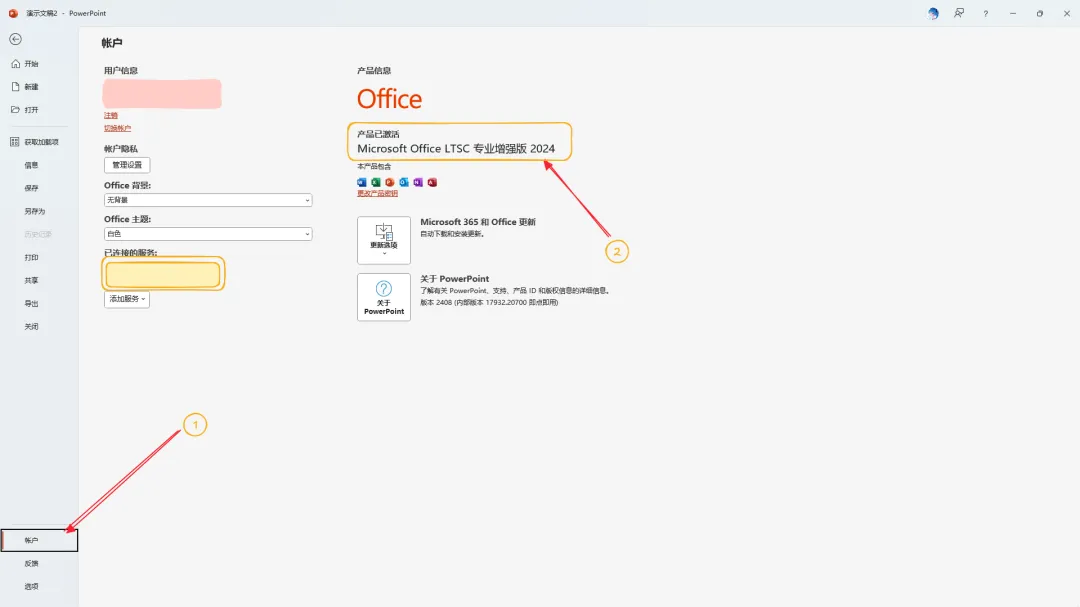The width and height of the screenshot is (1080, 607).
Task: Click the 关于 PowerPoint button
Action: (x=384, y=297)
